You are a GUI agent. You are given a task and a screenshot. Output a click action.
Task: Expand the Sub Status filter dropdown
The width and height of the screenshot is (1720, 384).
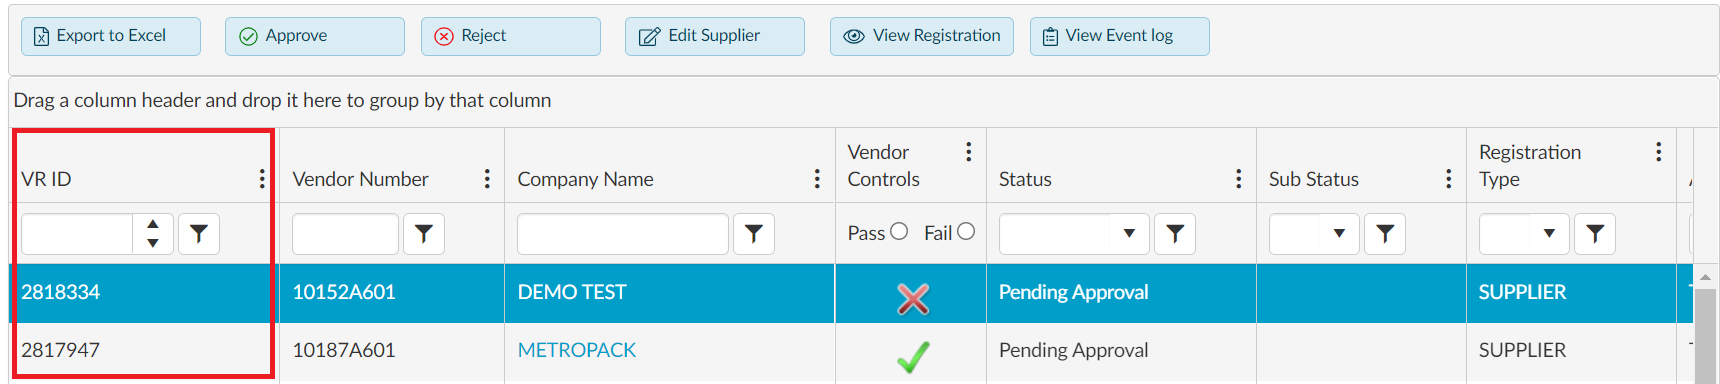[x=1339, y=234]
